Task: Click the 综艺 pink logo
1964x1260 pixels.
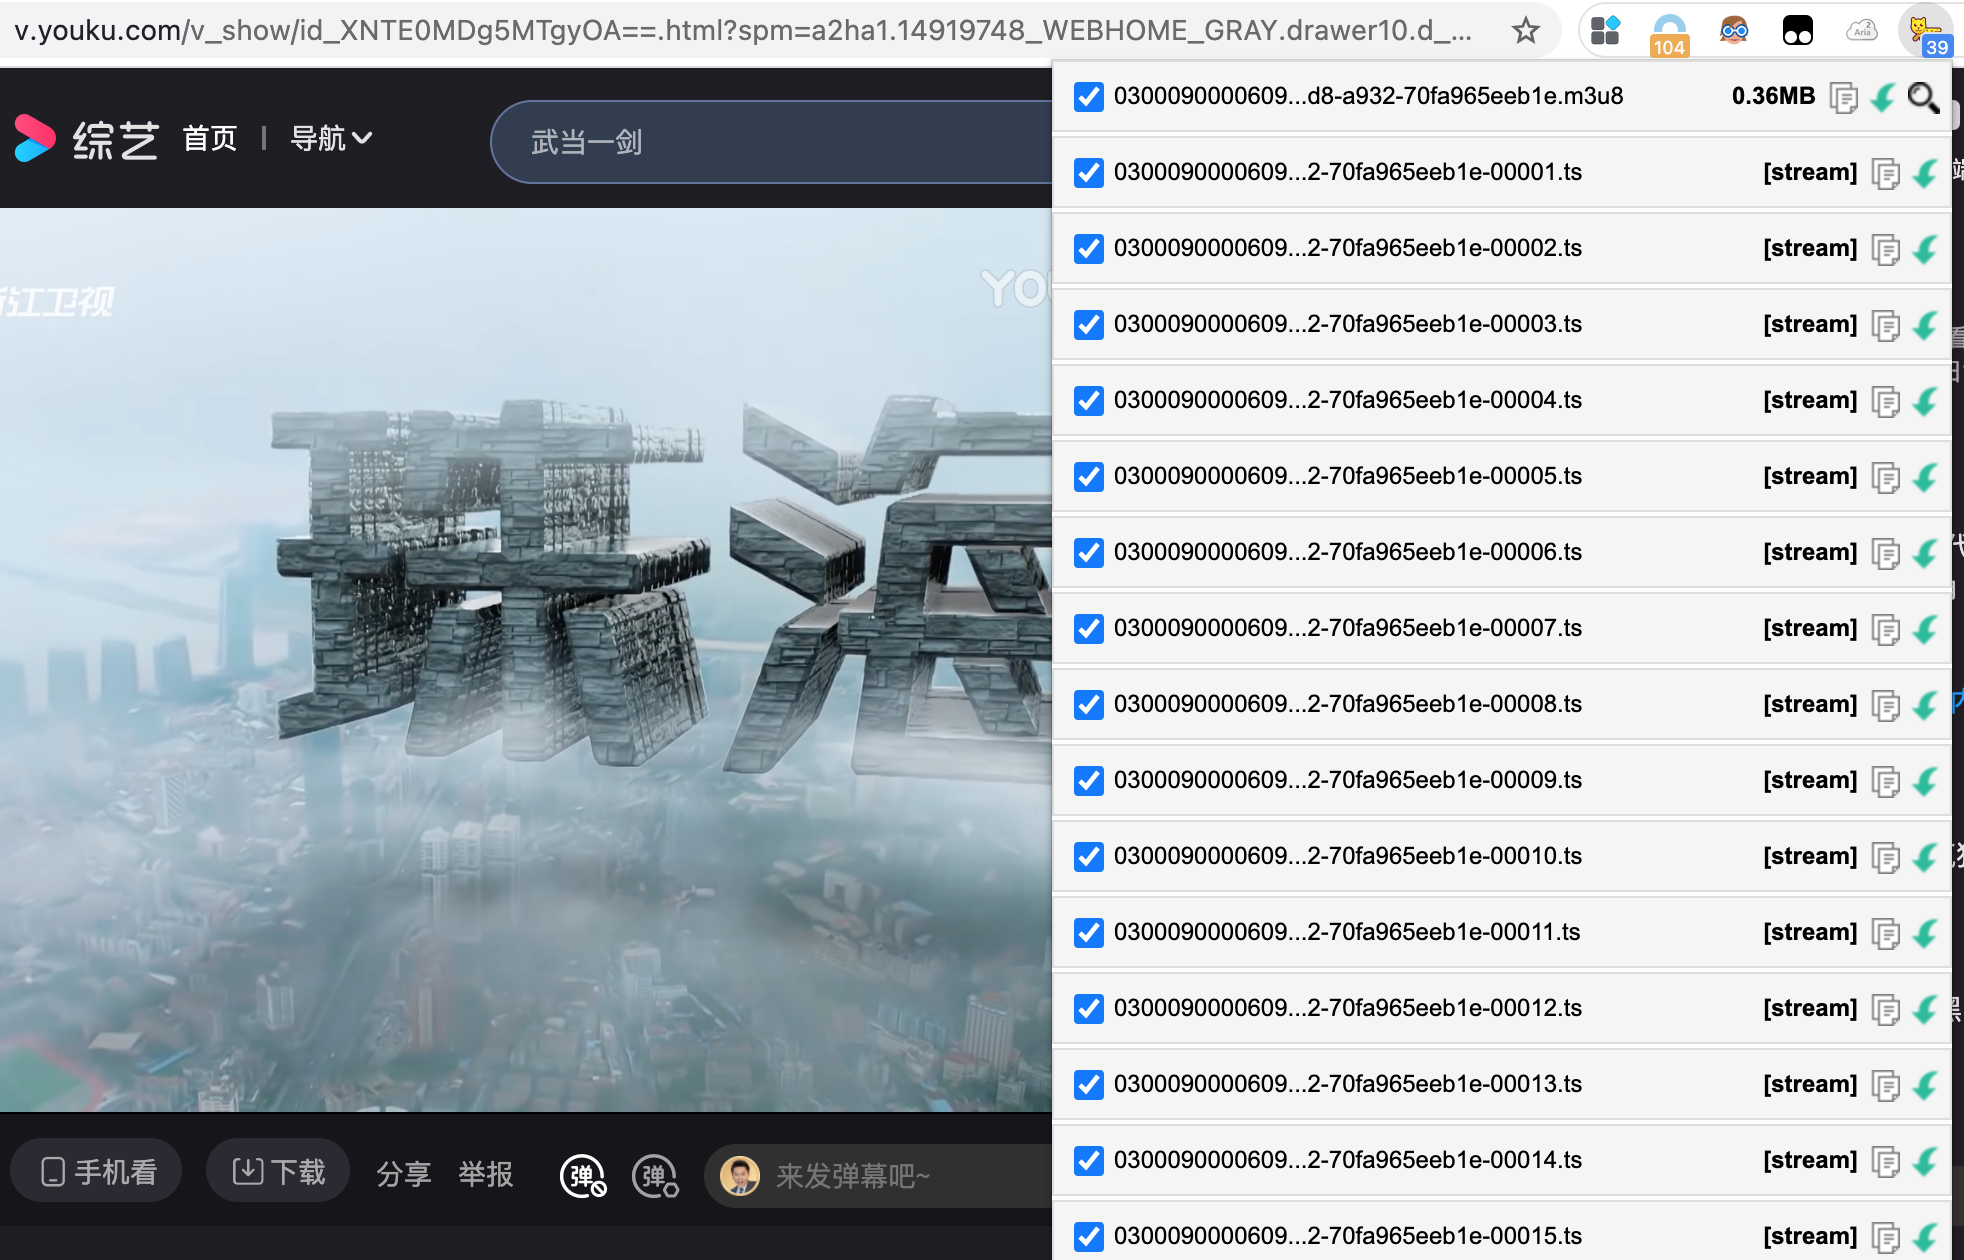Action: (35, 138)
